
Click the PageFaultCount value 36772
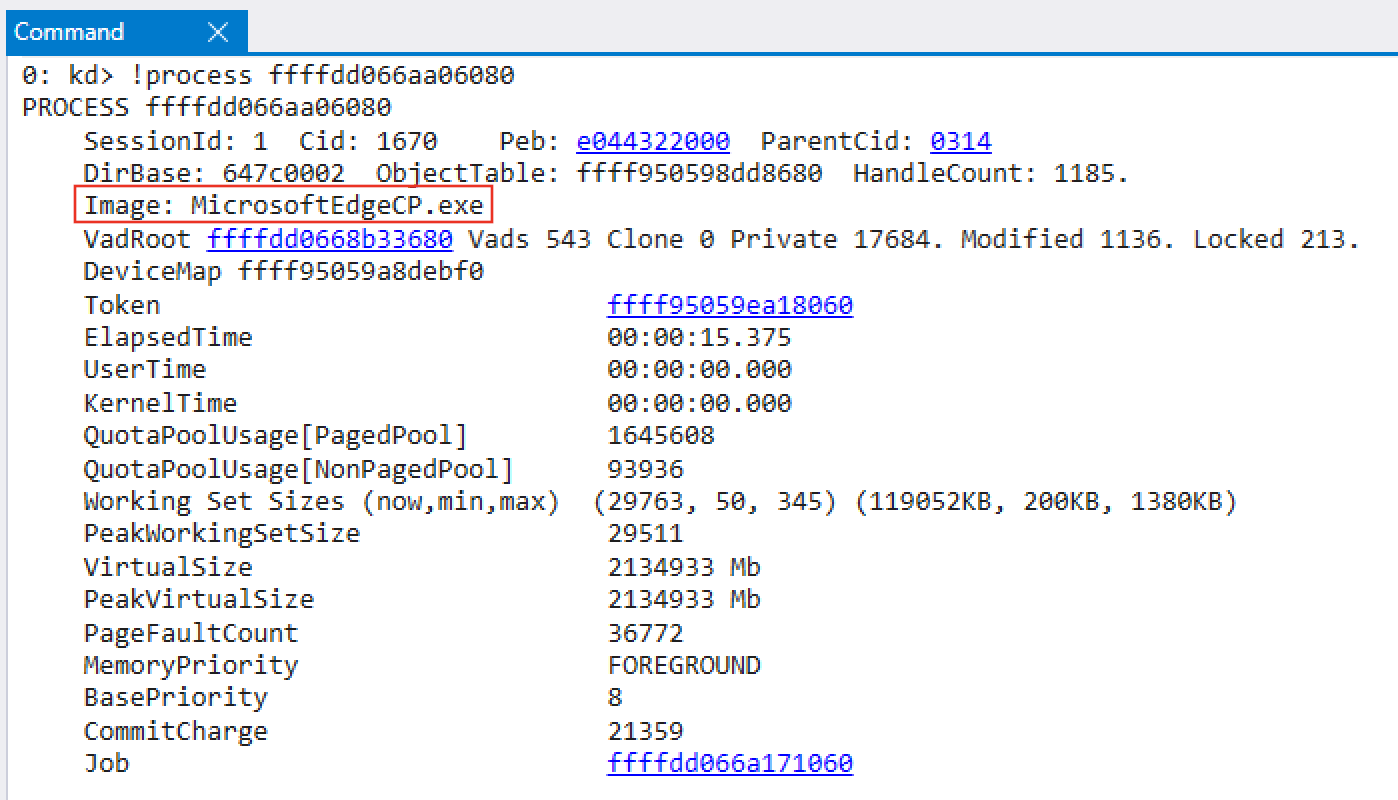(645, 633)
